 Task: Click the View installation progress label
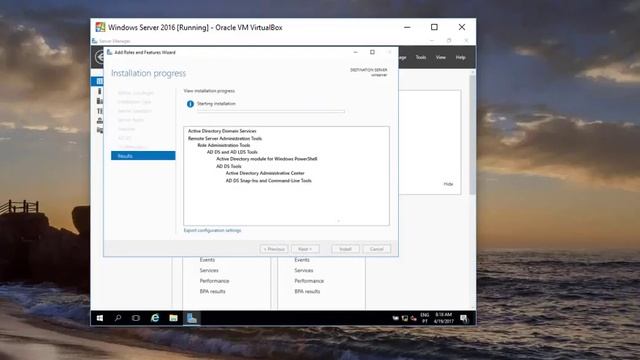click(x=209, y=91)
